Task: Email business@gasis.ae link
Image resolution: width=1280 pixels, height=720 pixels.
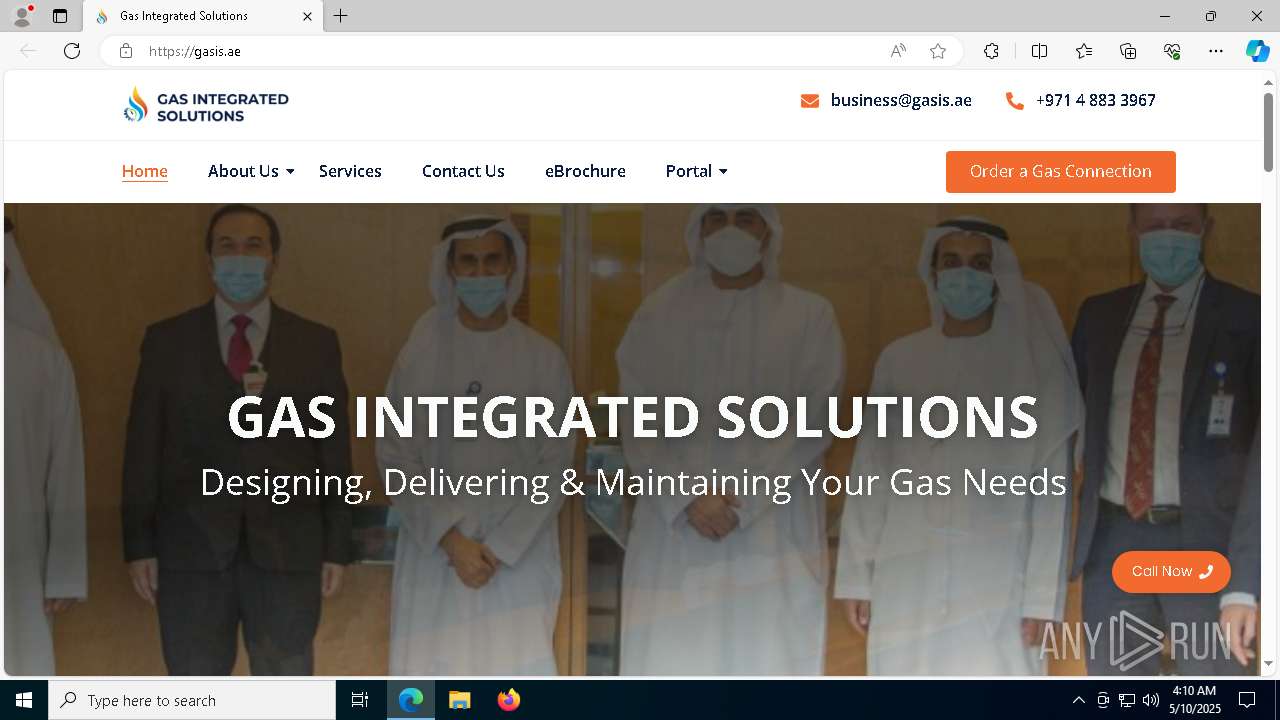Action: [901, 100]
